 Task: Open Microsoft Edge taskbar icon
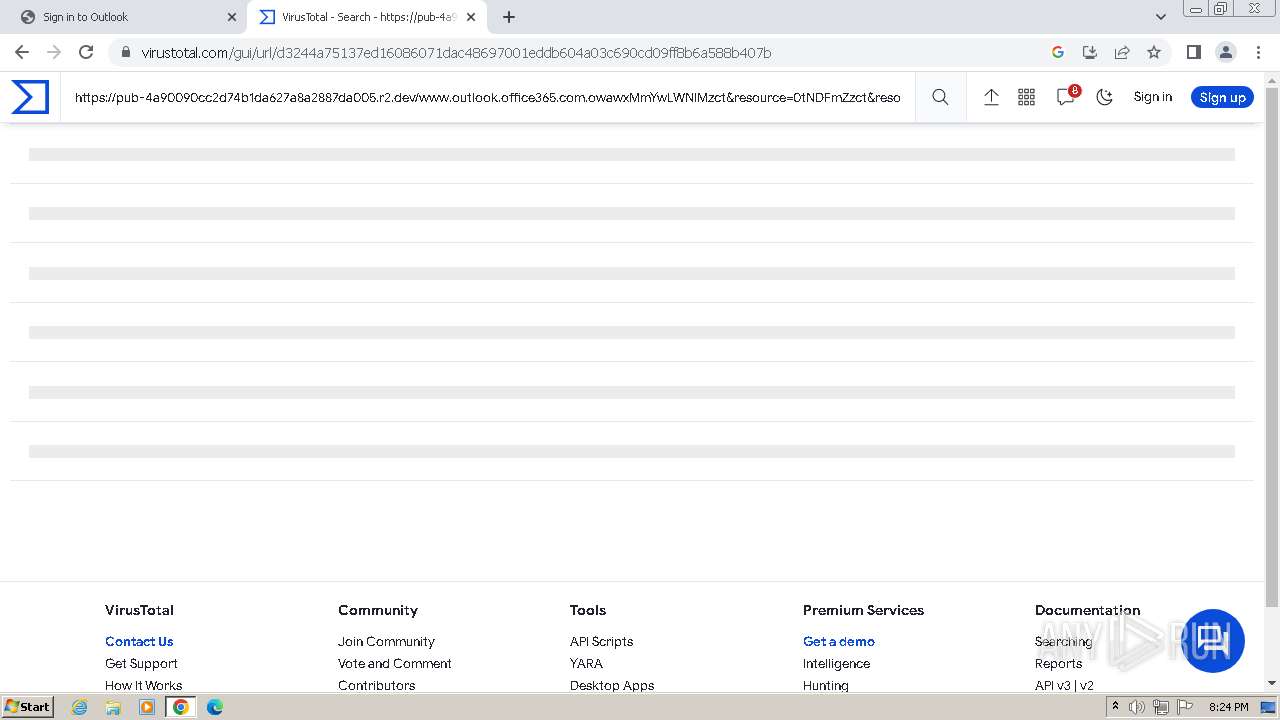[x=215, y=707]
